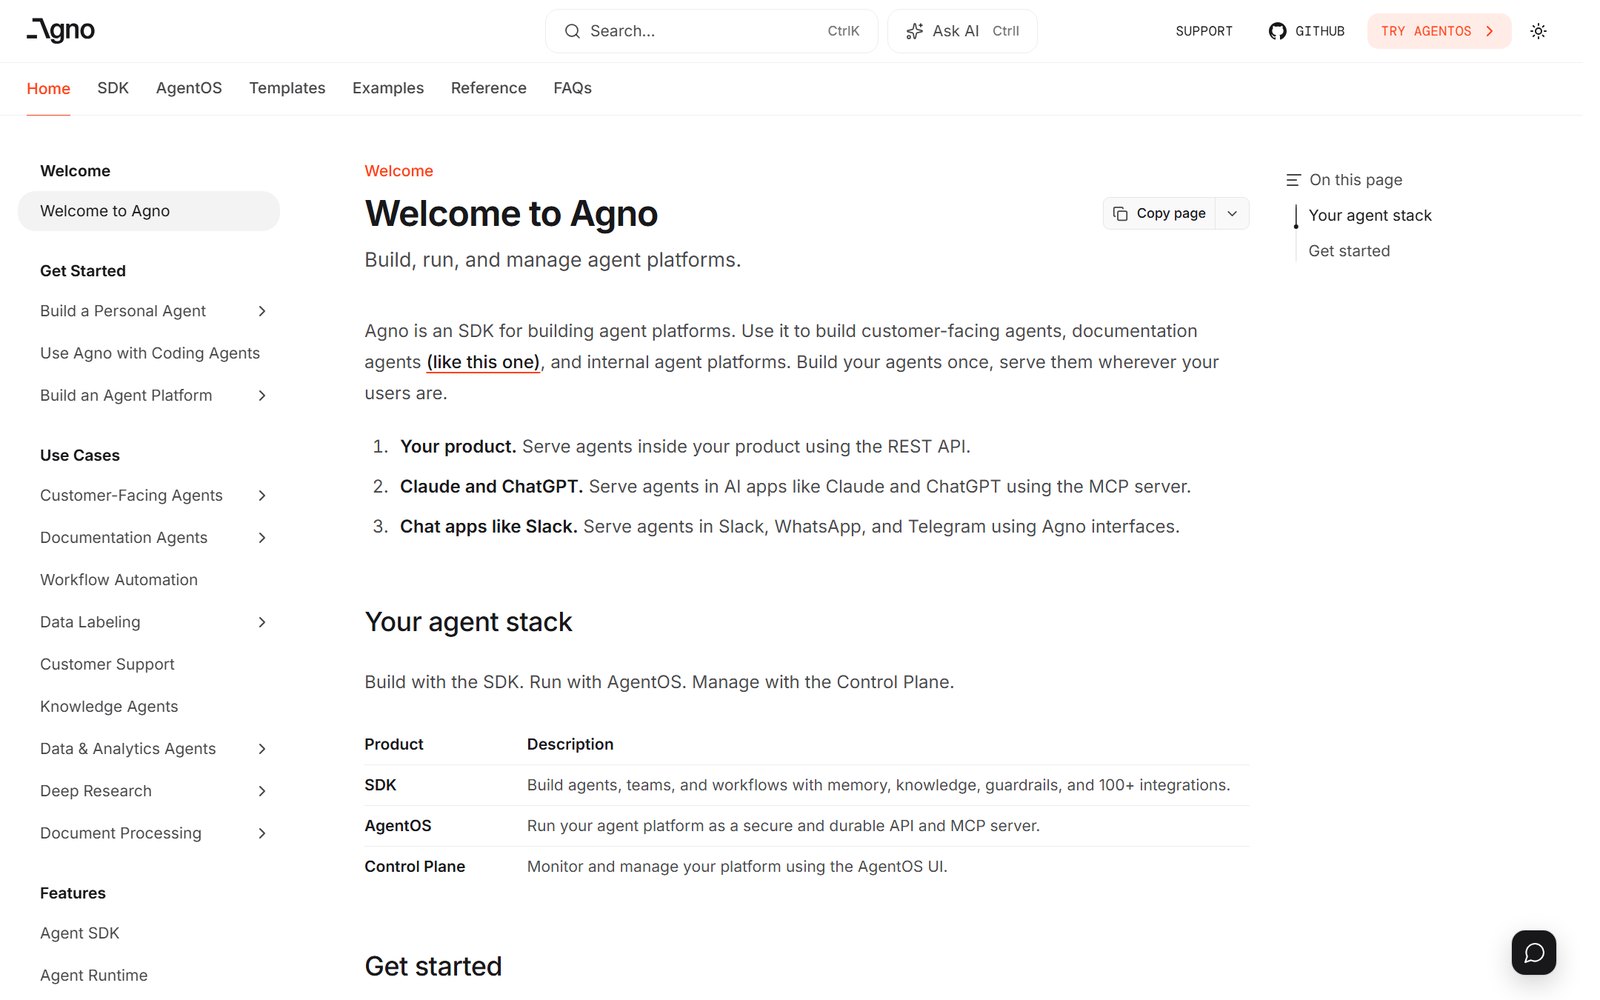Switch to the SDK tab
Viewport: 1600px width, 1000px height.
coord(113,88)
